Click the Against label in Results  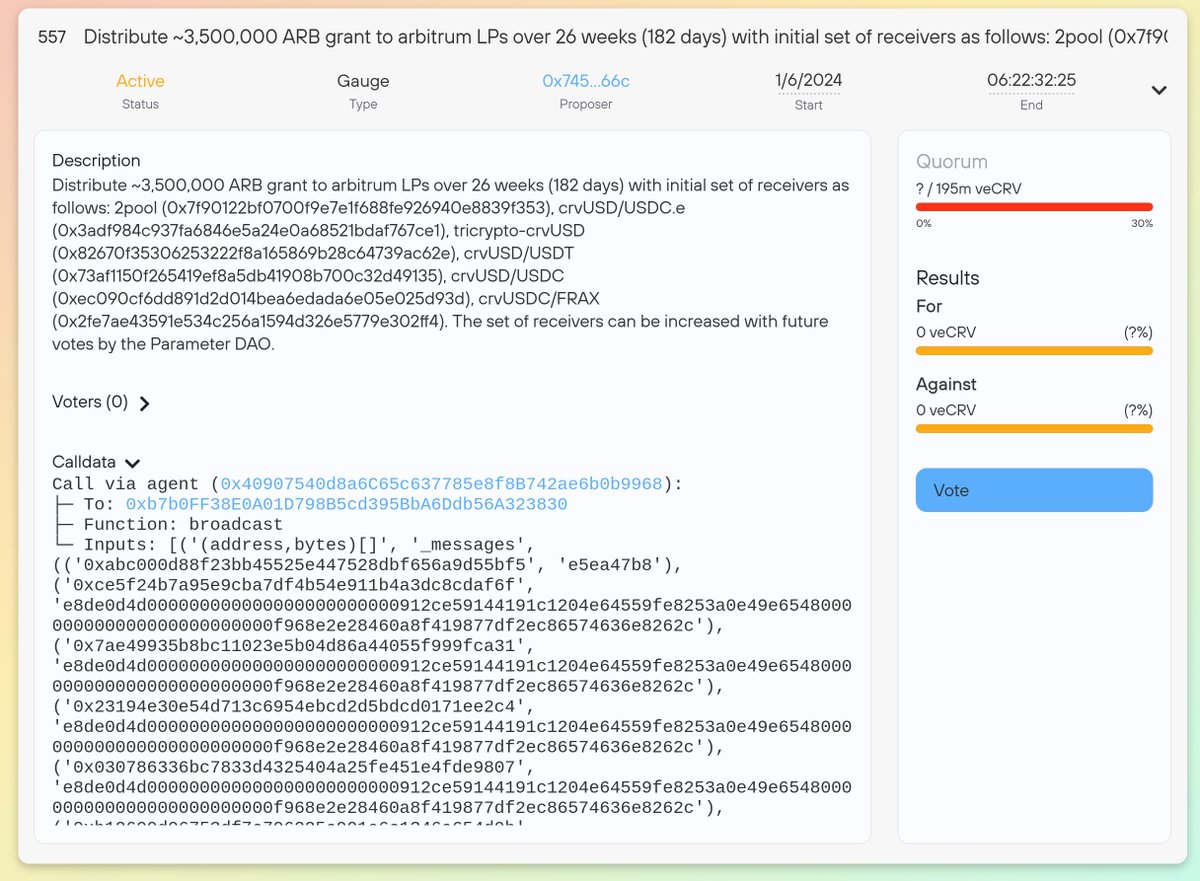pyautogui.click(x=946, y=384)
